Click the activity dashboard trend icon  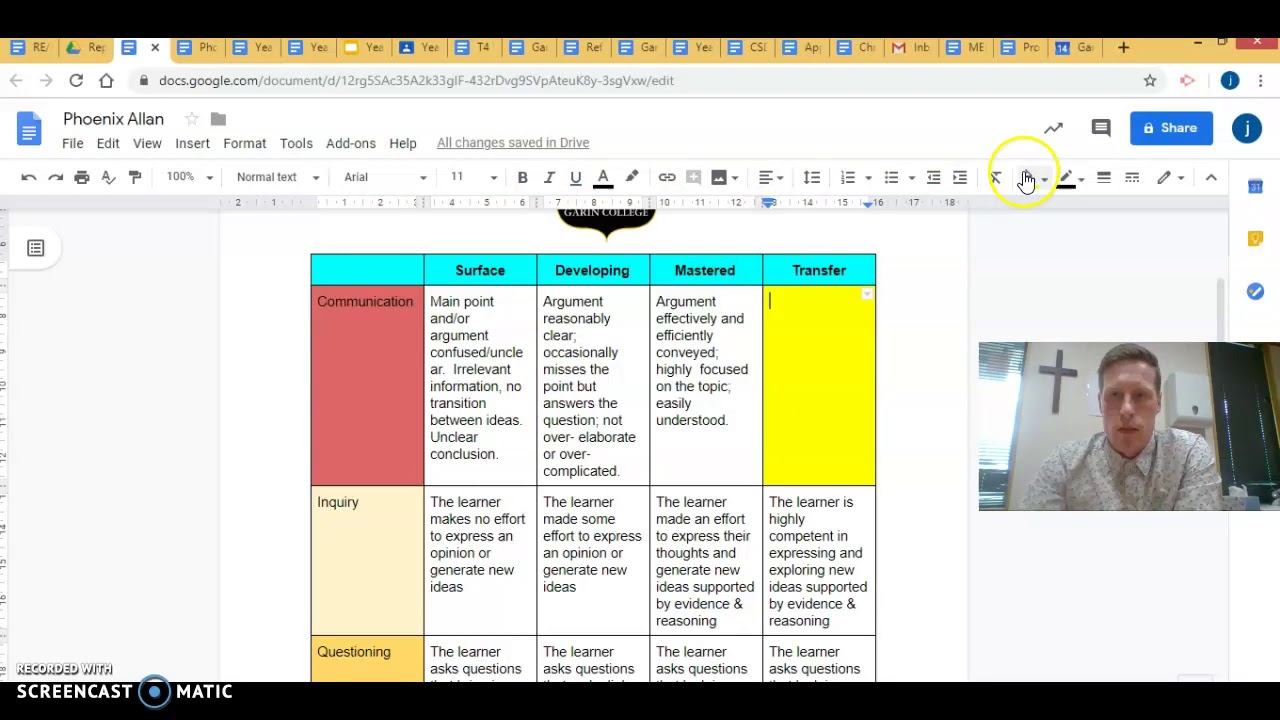1053,128
